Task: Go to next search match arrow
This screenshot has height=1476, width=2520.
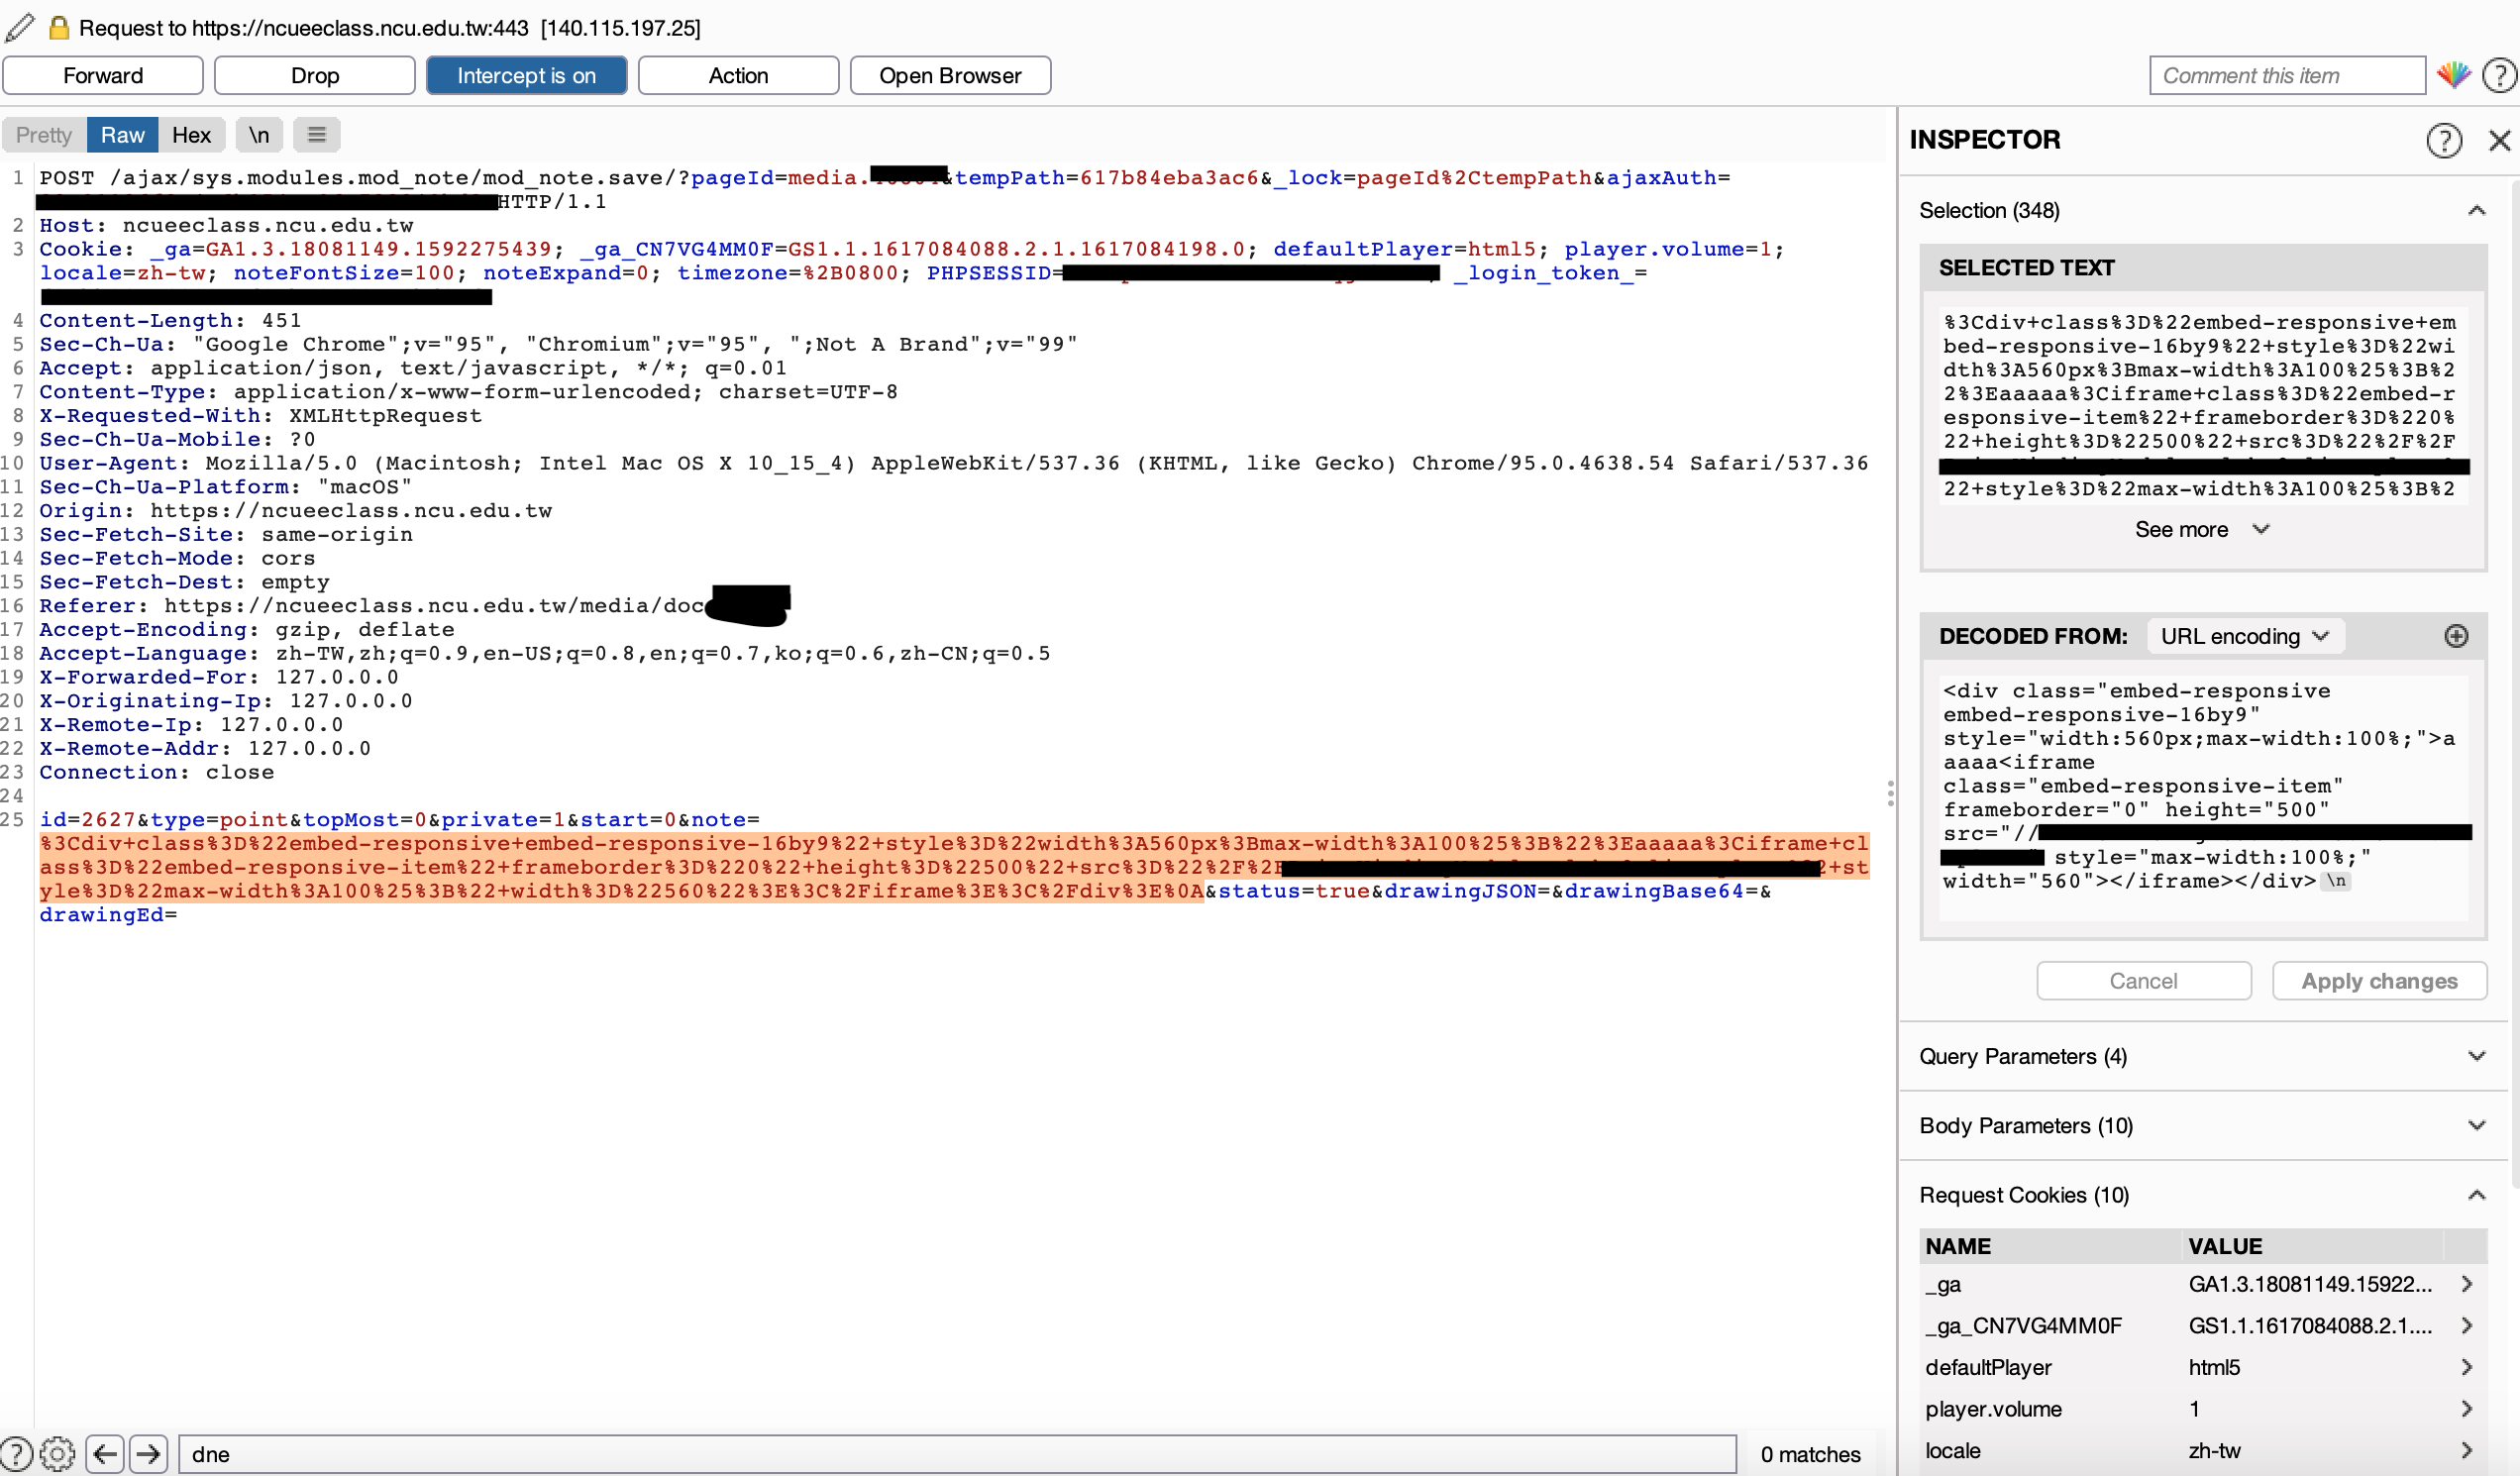Action: click(148, 1453)
